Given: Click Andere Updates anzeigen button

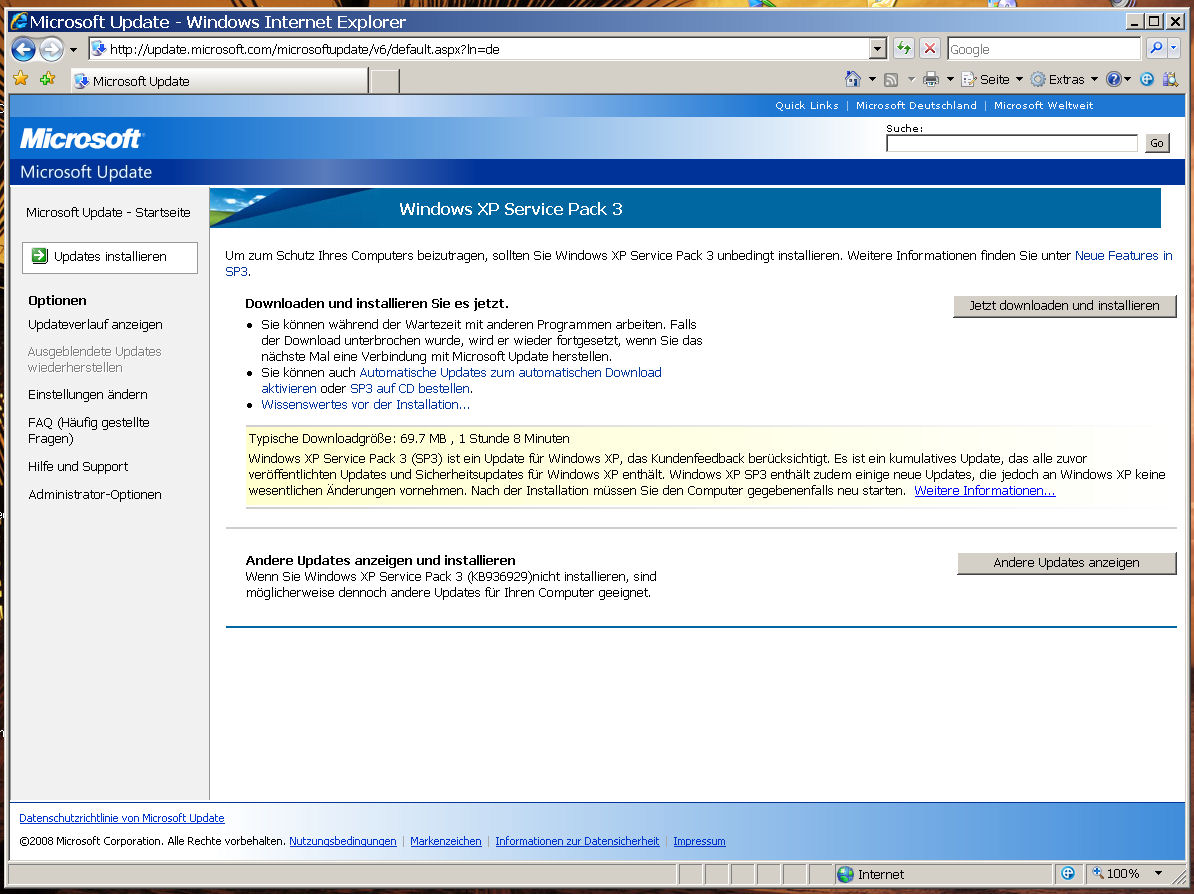Looking at the screenshot, I should click(x=1066, y=563).
